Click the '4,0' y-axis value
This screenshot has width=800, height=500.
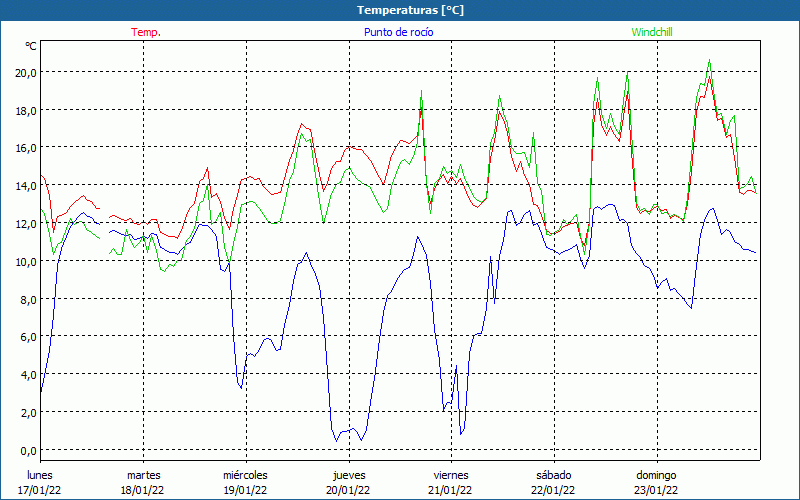click(29, 375)
